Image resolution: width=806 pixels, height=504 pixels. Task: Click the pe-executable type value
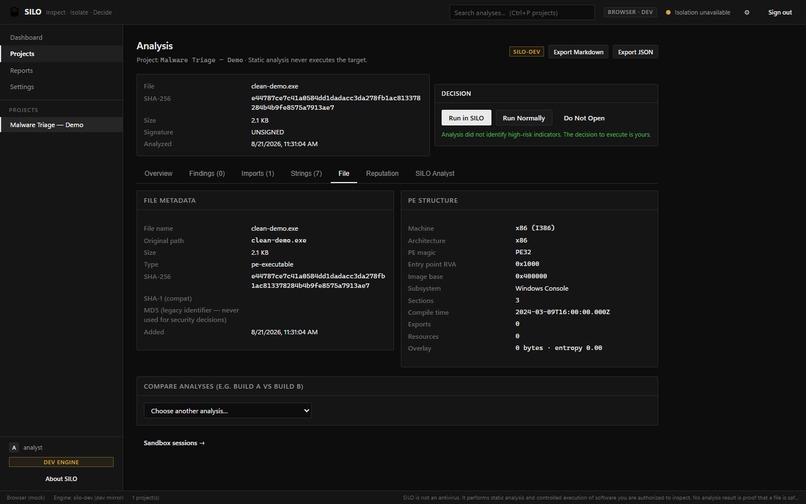(272, 264)
